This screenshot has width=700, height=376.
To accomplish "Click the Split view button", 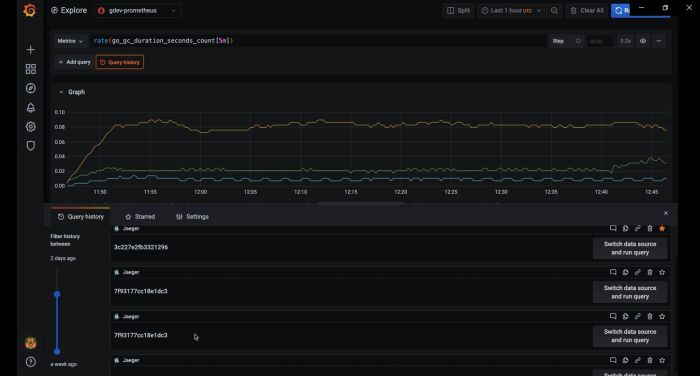I will [458, 11].
